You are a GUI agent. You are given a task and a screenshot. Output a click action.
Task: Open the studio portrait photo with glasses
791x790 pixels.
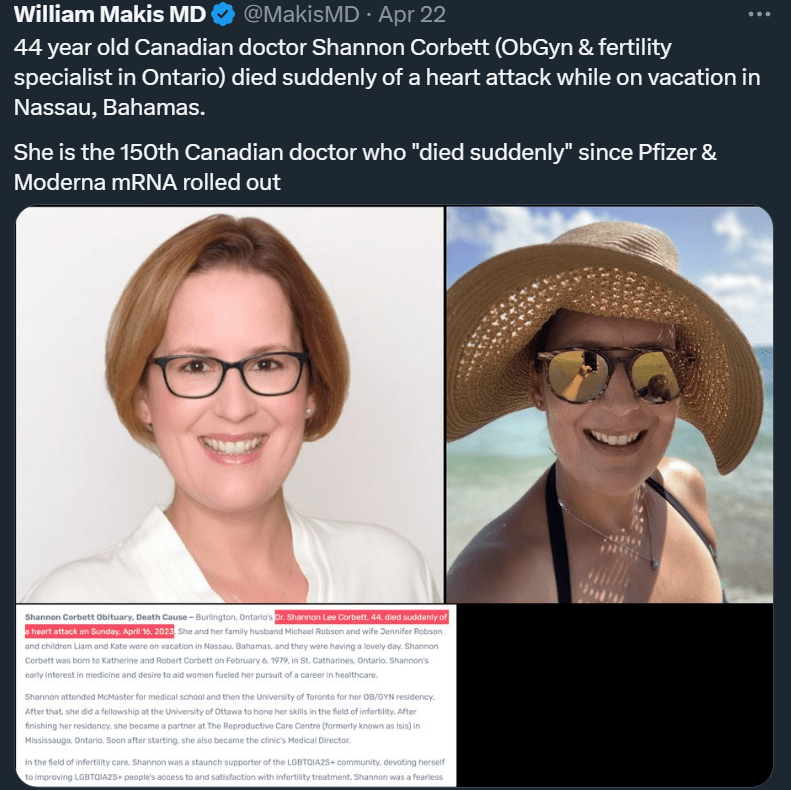point(230,405)
